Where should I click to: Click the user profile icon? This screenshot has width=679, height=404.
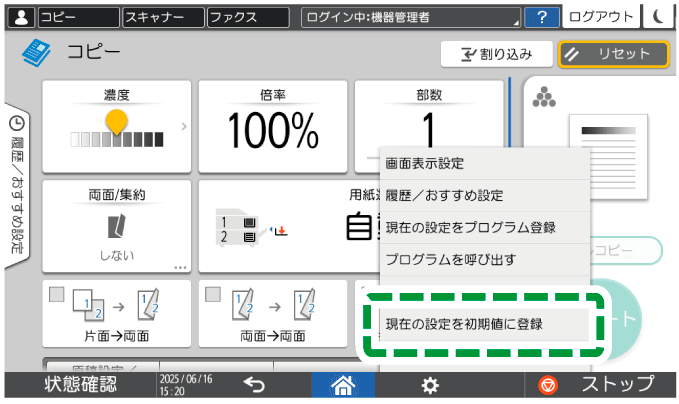point(21,17)
